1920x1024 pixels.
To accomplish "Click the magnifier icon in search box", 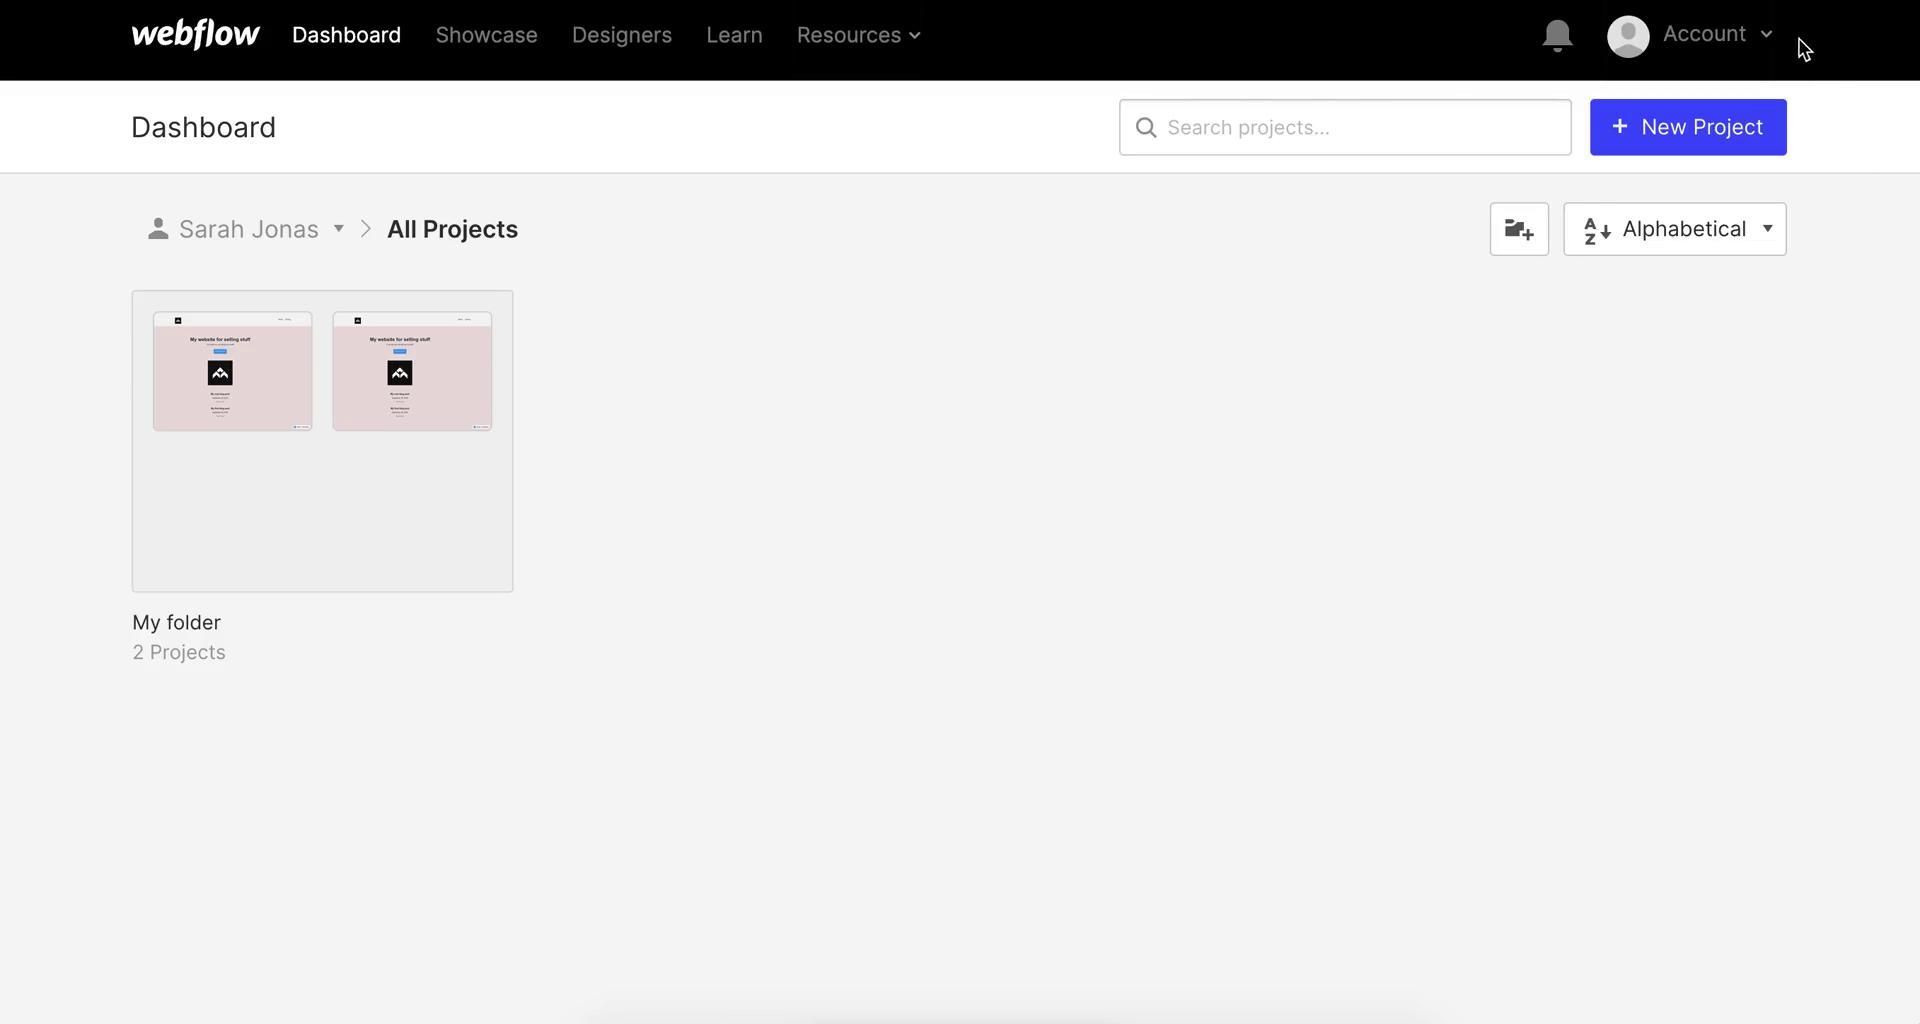I will (x=1146, y=128).
